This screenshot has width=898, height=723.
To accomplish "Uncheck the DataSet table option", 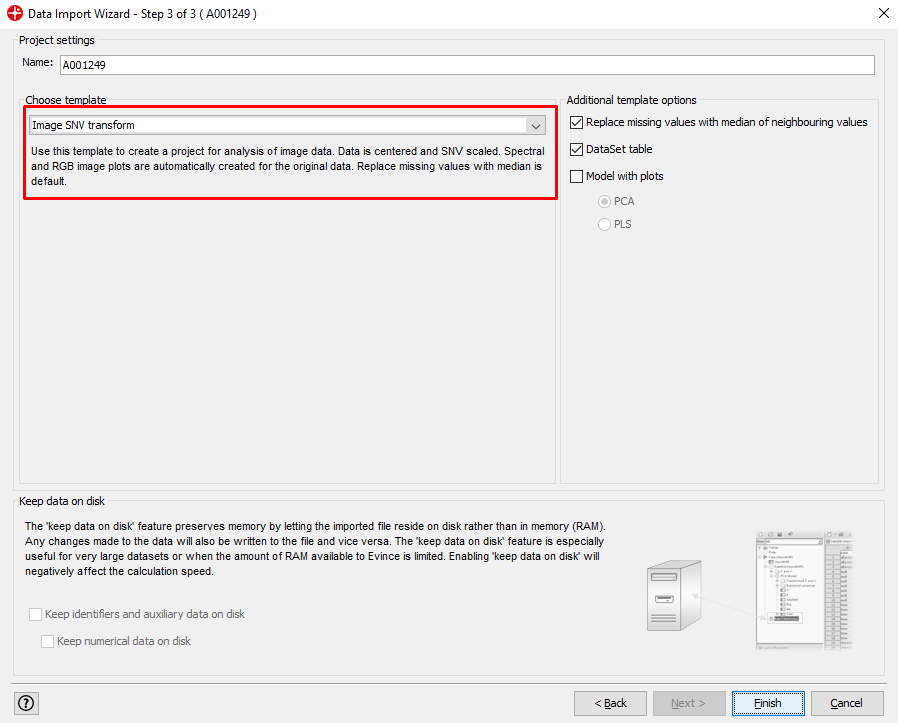I will 576,150.
